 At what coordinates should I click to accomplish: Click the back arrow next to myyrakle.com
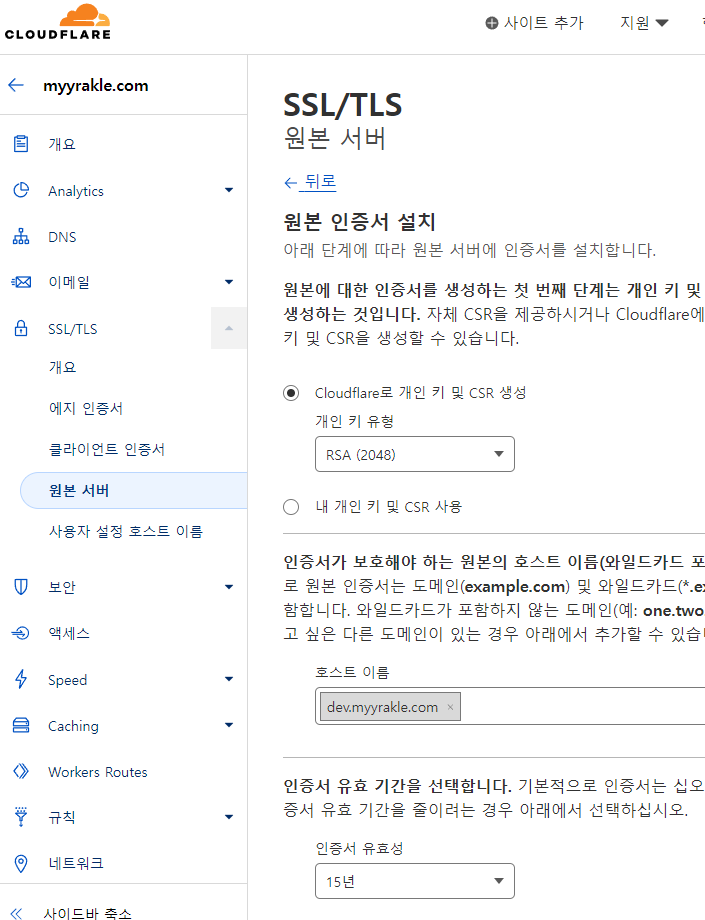(16, 85)
